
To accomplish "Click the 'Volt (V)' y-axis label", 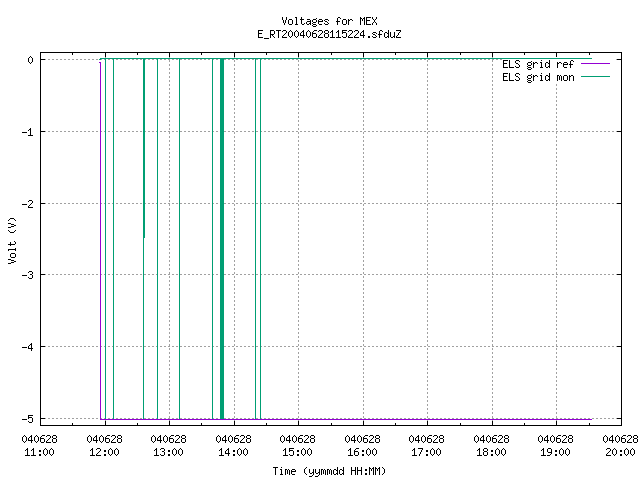I will pos(12,240).
